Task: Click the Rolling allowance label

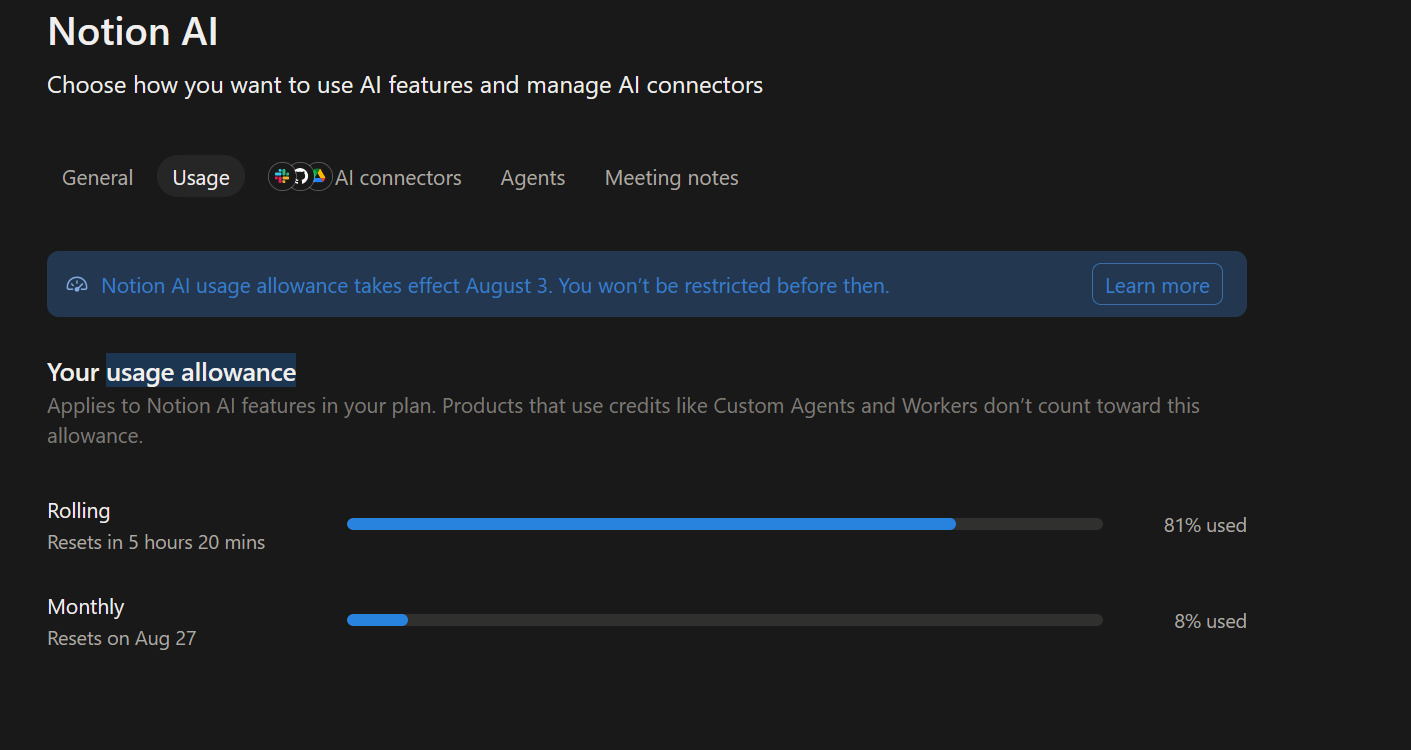Action: coord(79,511)
